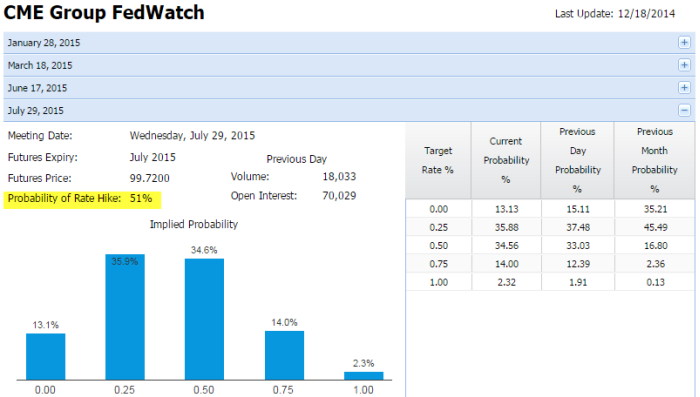Click the 1.91 previous day cell

pos(578,282)
